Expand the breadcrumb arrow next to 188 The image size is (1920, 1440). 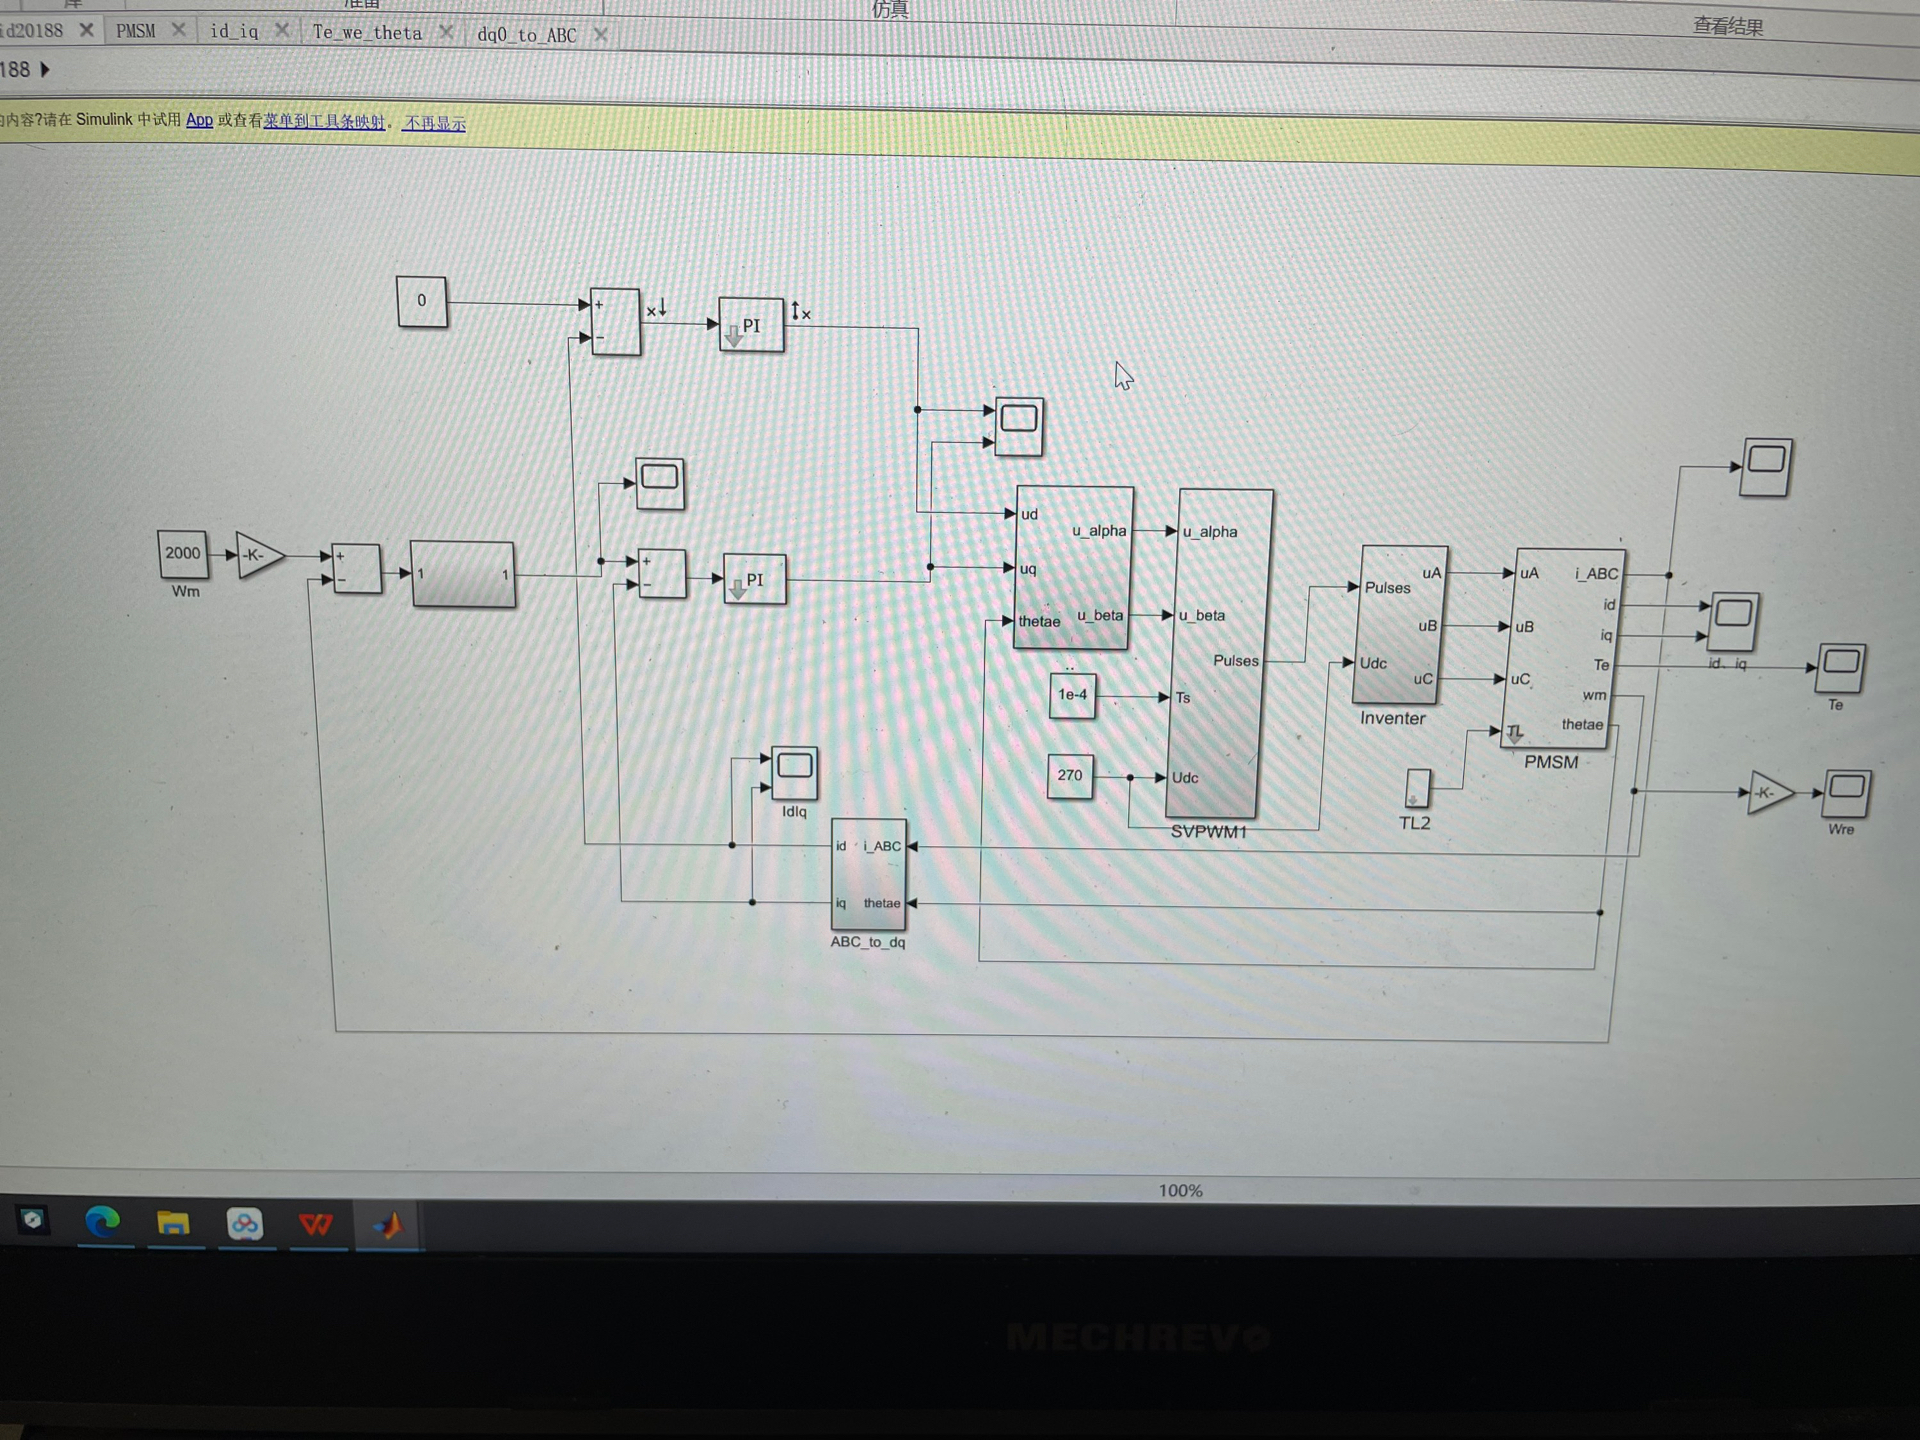(44, 69)
